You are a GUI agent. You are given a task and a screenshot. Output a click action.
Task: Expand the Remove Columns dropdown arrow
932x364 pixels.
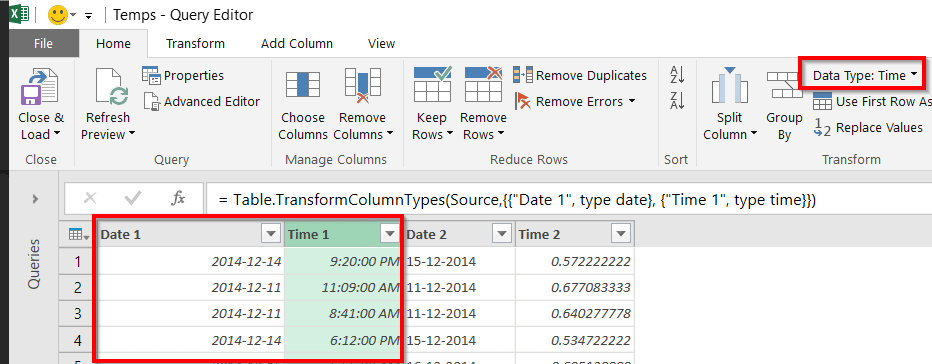[389, 134]
